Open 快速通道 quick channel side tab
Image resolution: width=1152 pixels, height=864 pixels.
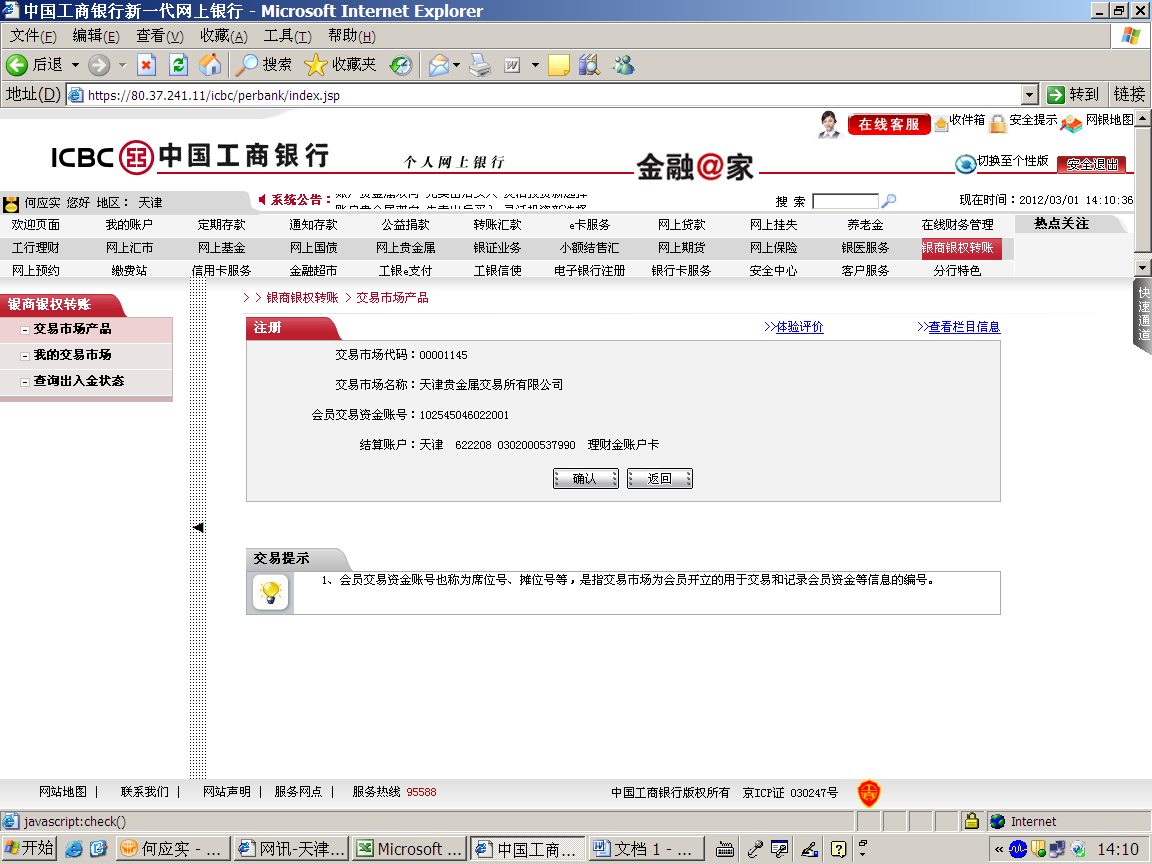click(x=1142, y=314)
